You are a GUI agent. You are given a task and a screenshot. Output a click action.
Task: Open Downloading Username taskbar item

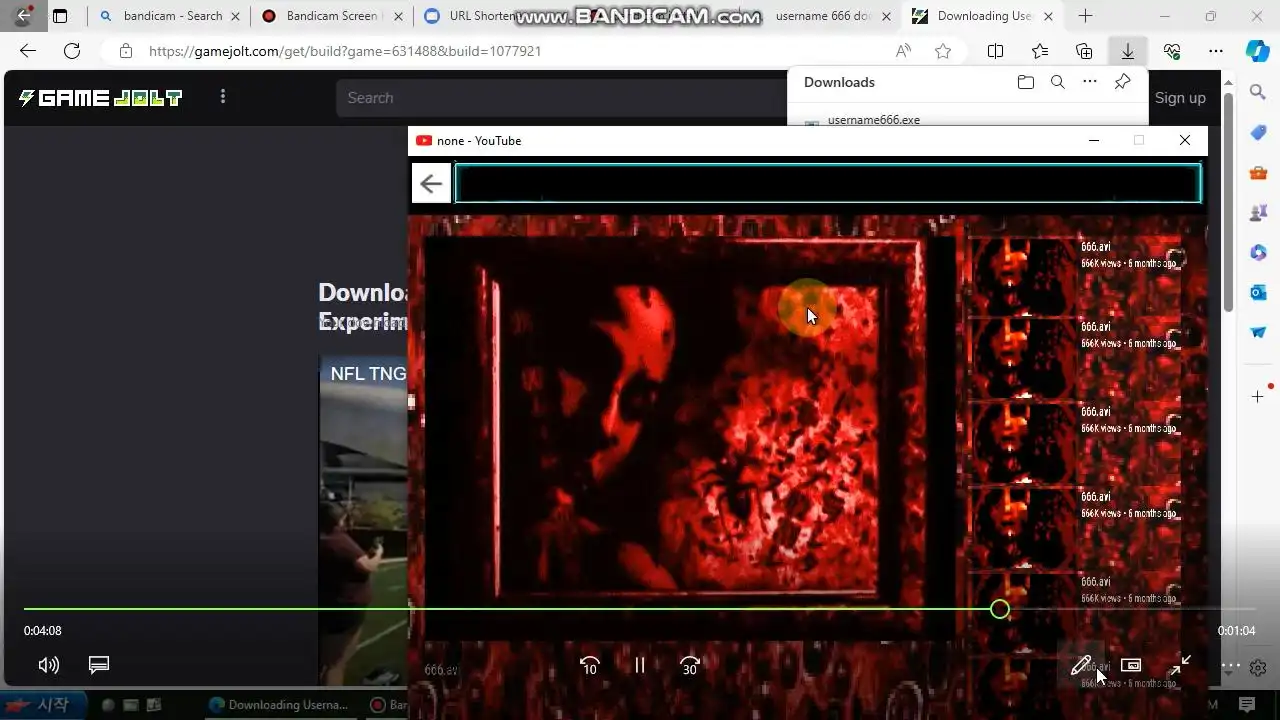278,705
